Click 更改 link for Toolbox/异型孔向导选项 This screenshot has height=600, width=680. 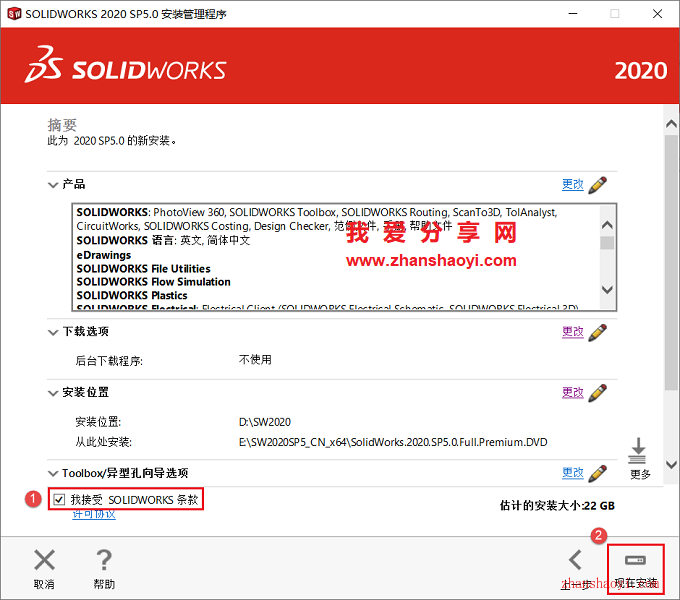(572, 473)
